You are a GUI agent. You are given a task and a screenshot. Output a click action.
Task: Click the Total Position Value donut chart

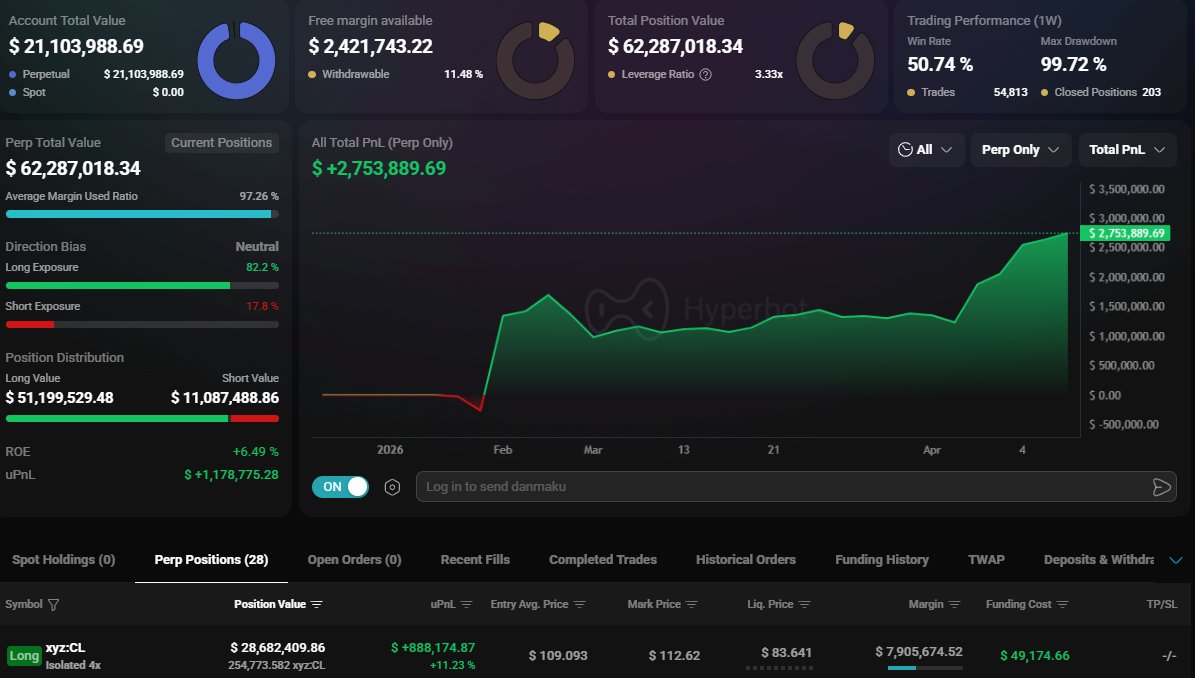tap(835, 60)
